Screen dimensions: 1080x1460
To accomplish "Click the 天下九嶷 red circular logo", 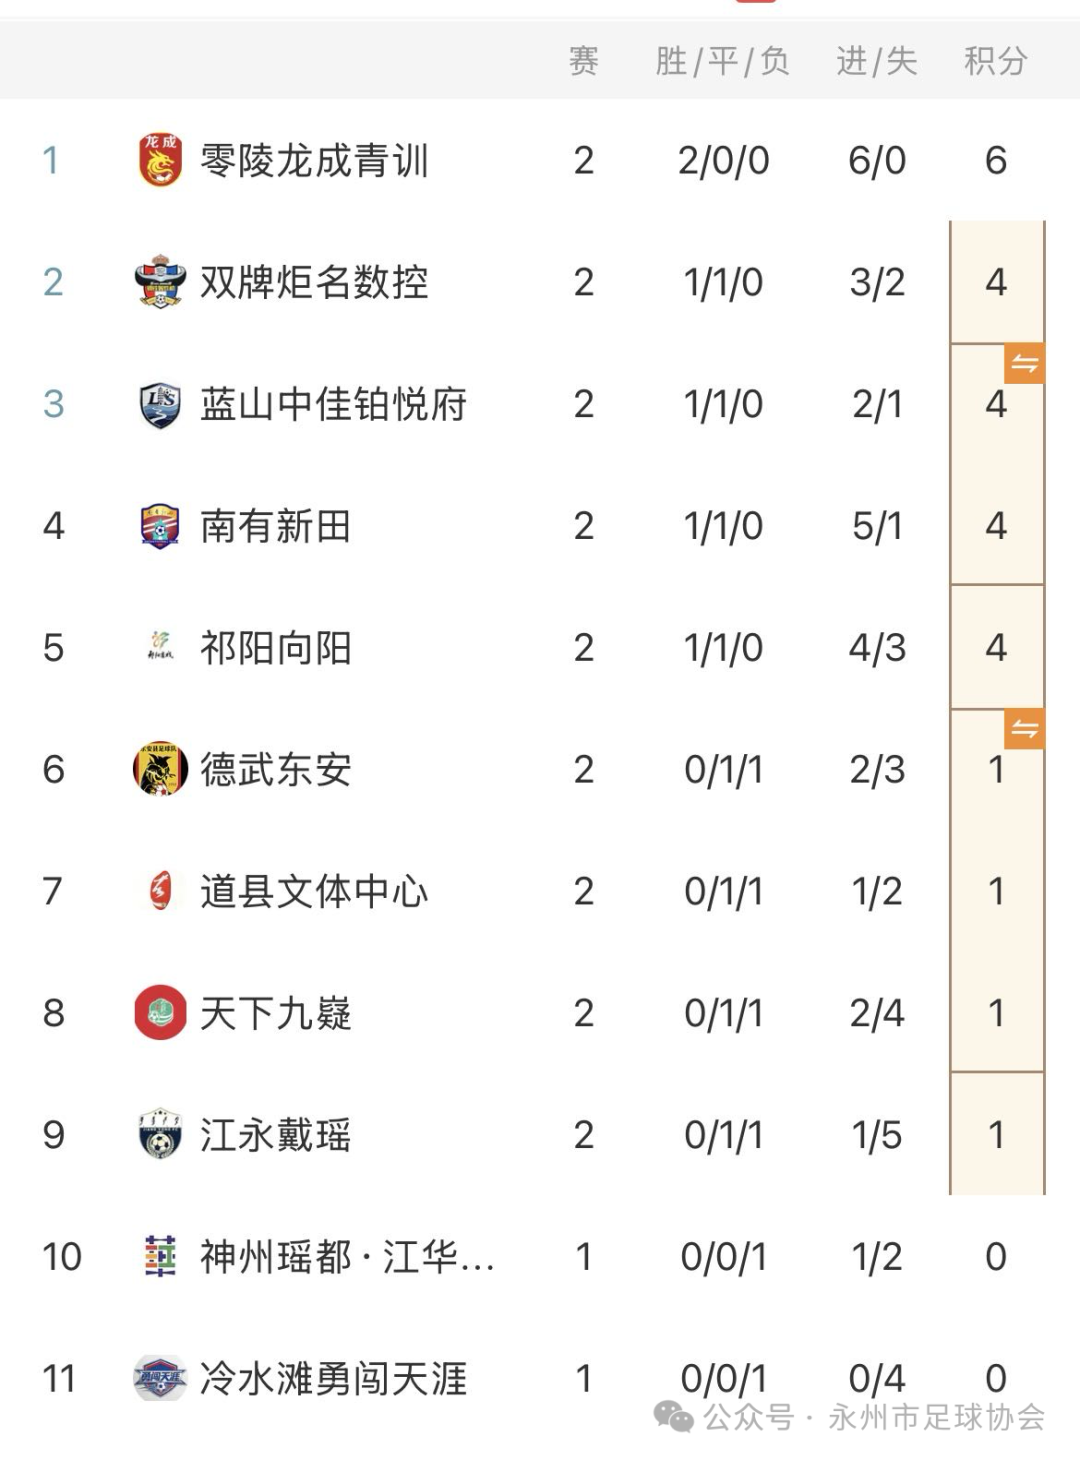I will pyautogui.click(x=160, y=1013).
